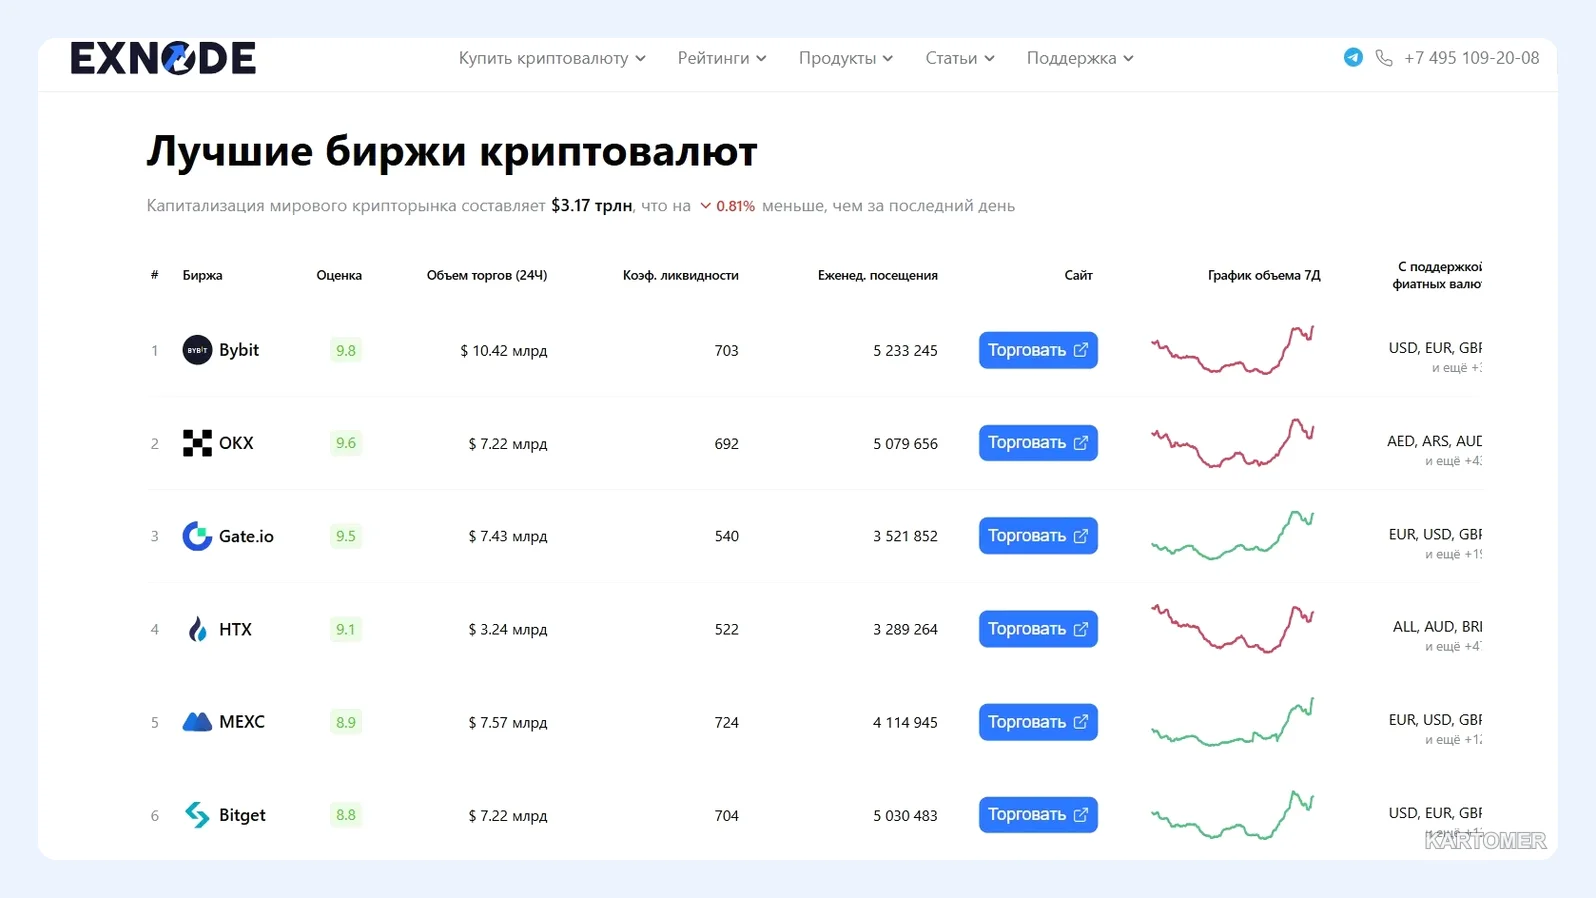Click the MEXC exchange logo

(x=197, y=722)
